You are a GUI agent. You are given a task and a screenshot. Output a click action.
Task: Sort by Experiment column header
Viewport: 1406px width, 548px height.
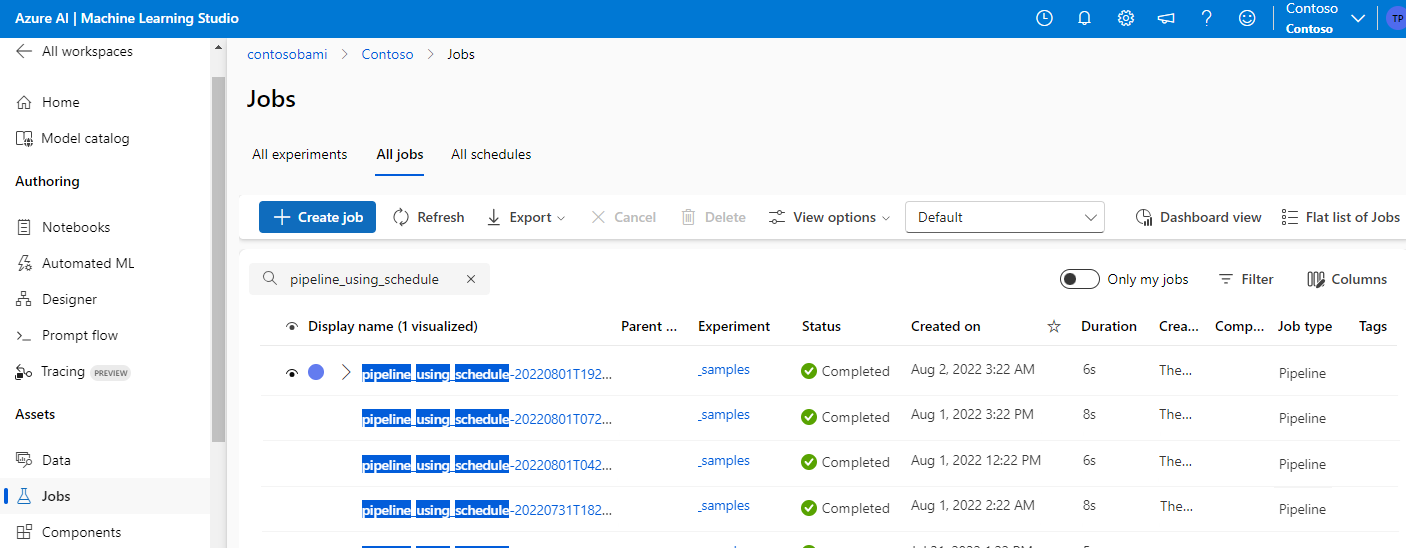tap(734, 326)
